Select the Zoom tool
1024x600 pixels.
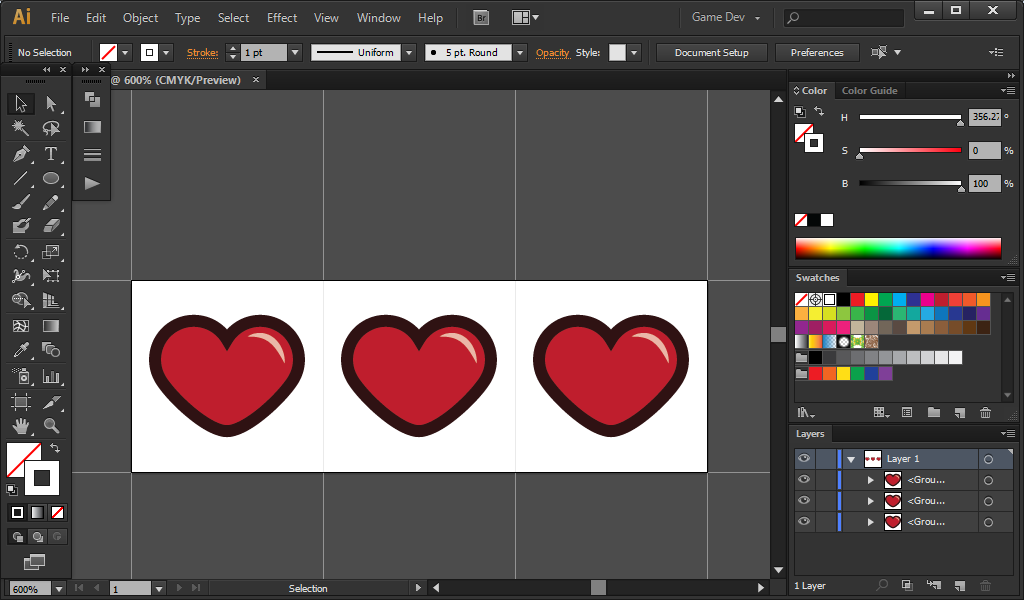pyautogui.click(x=51, y=426)
